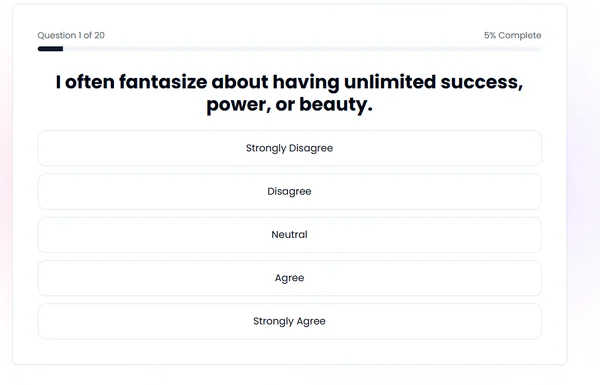Click the question heading about unlimited success
600x385 pixels.
pyautogui.click(x=289, y=93)
